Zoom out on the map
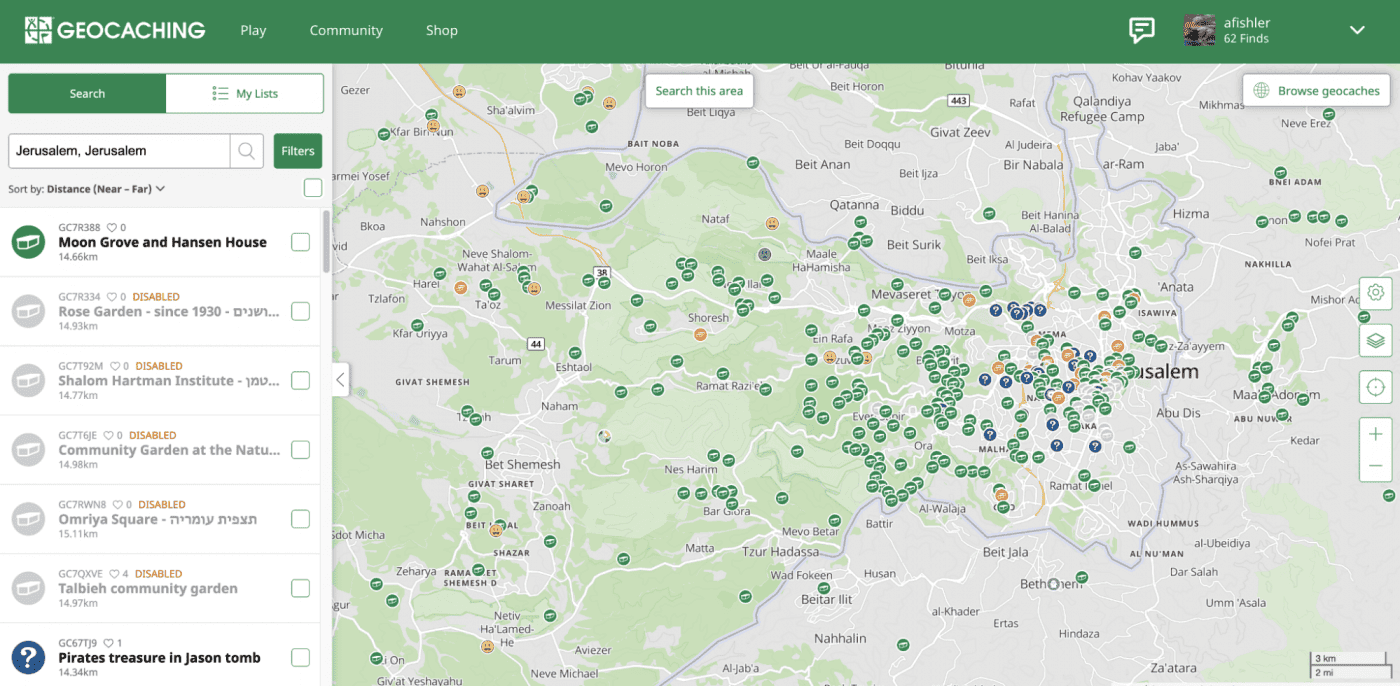Viewport: 1400px width, 686px height. pos(1376,466)
